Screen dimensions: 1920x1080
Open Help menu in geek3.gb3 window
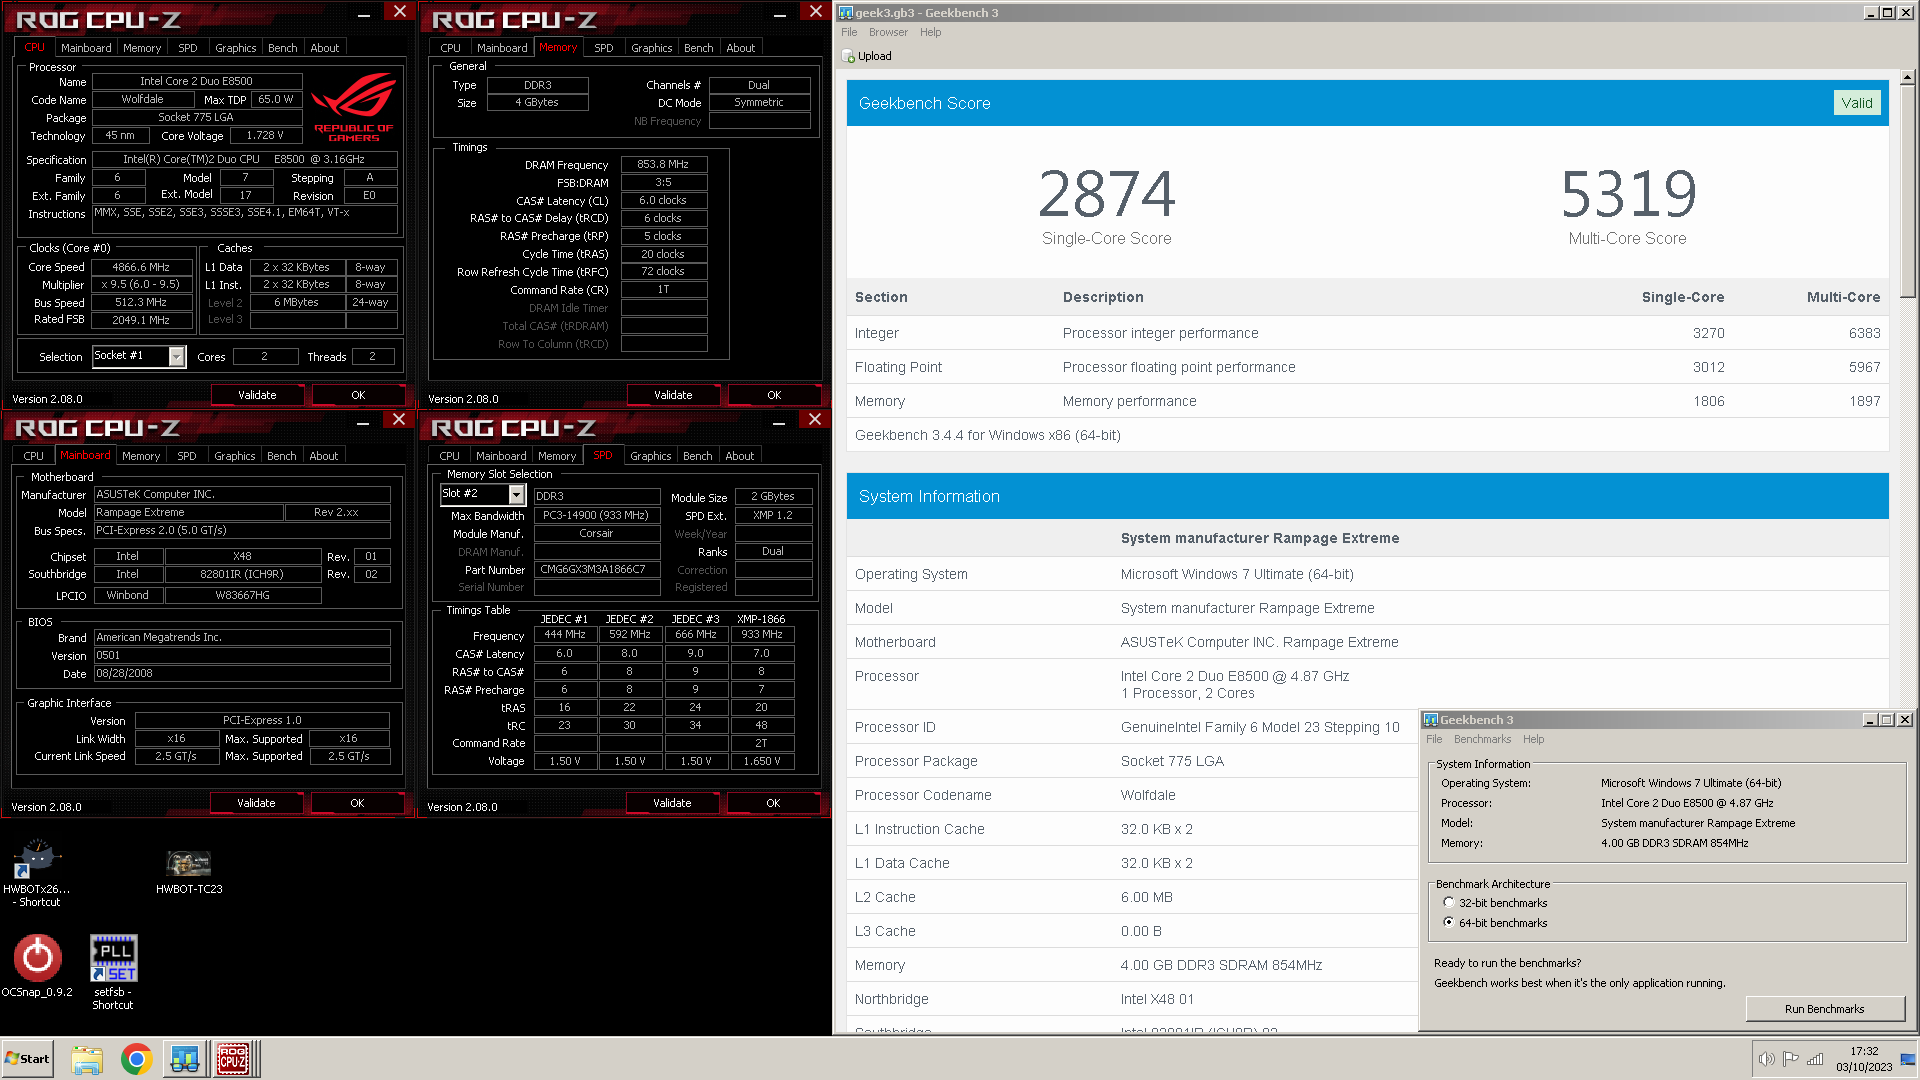[930, 32]
